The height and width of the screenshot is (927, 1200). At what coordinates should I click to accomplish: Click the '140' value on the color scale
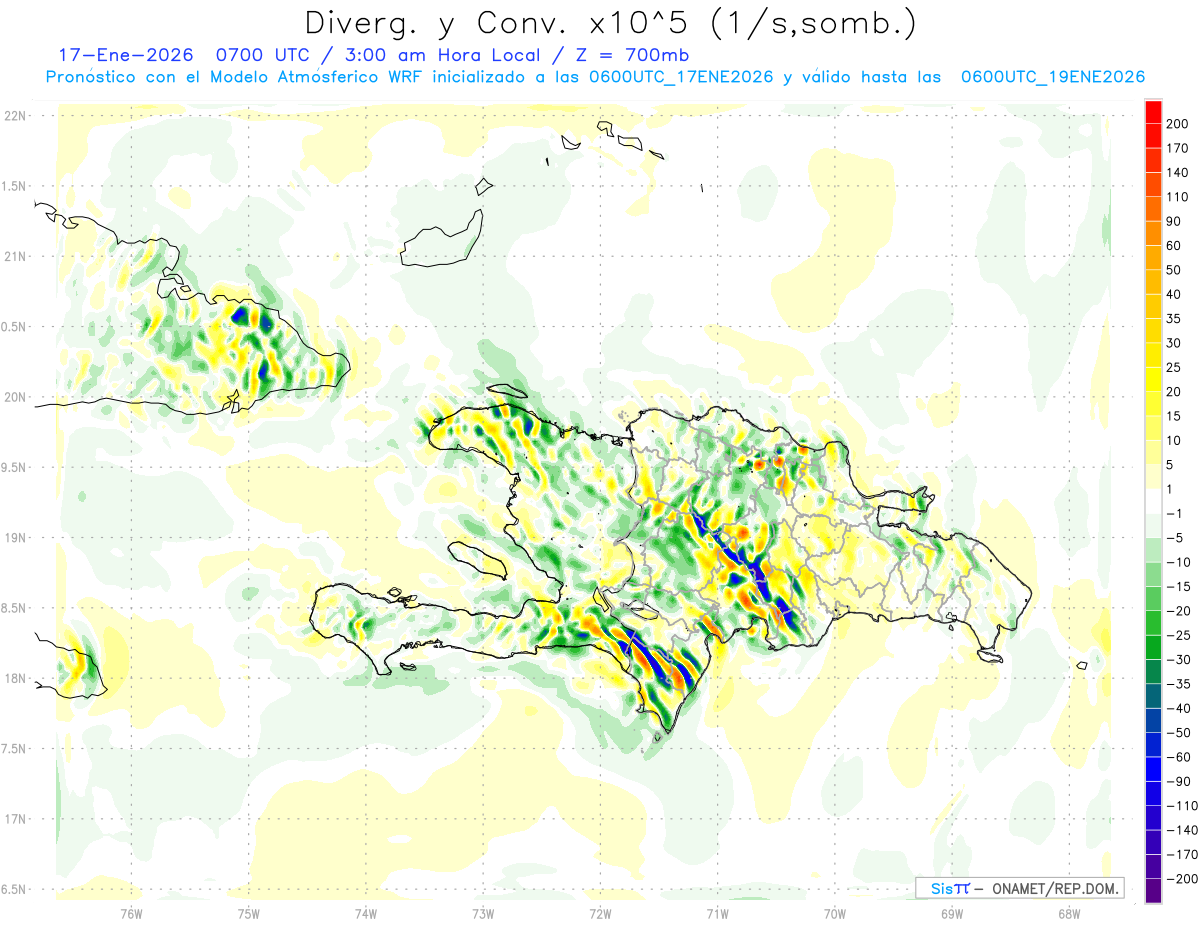[x=1179, y=172]
